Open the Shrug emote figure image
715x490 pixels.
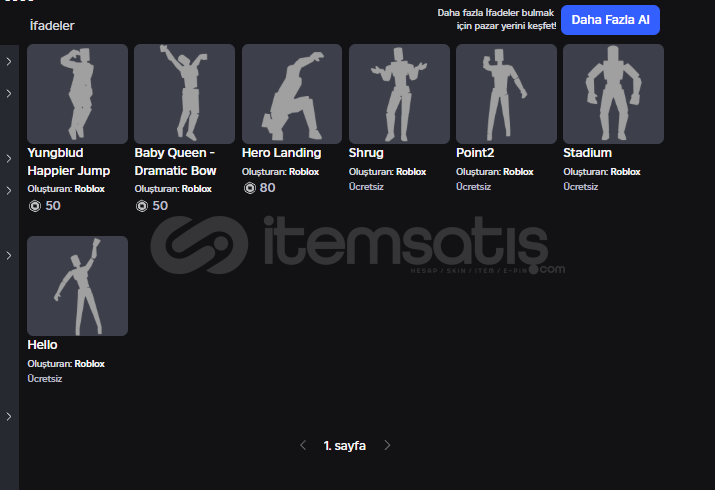(x=398, y=94)
